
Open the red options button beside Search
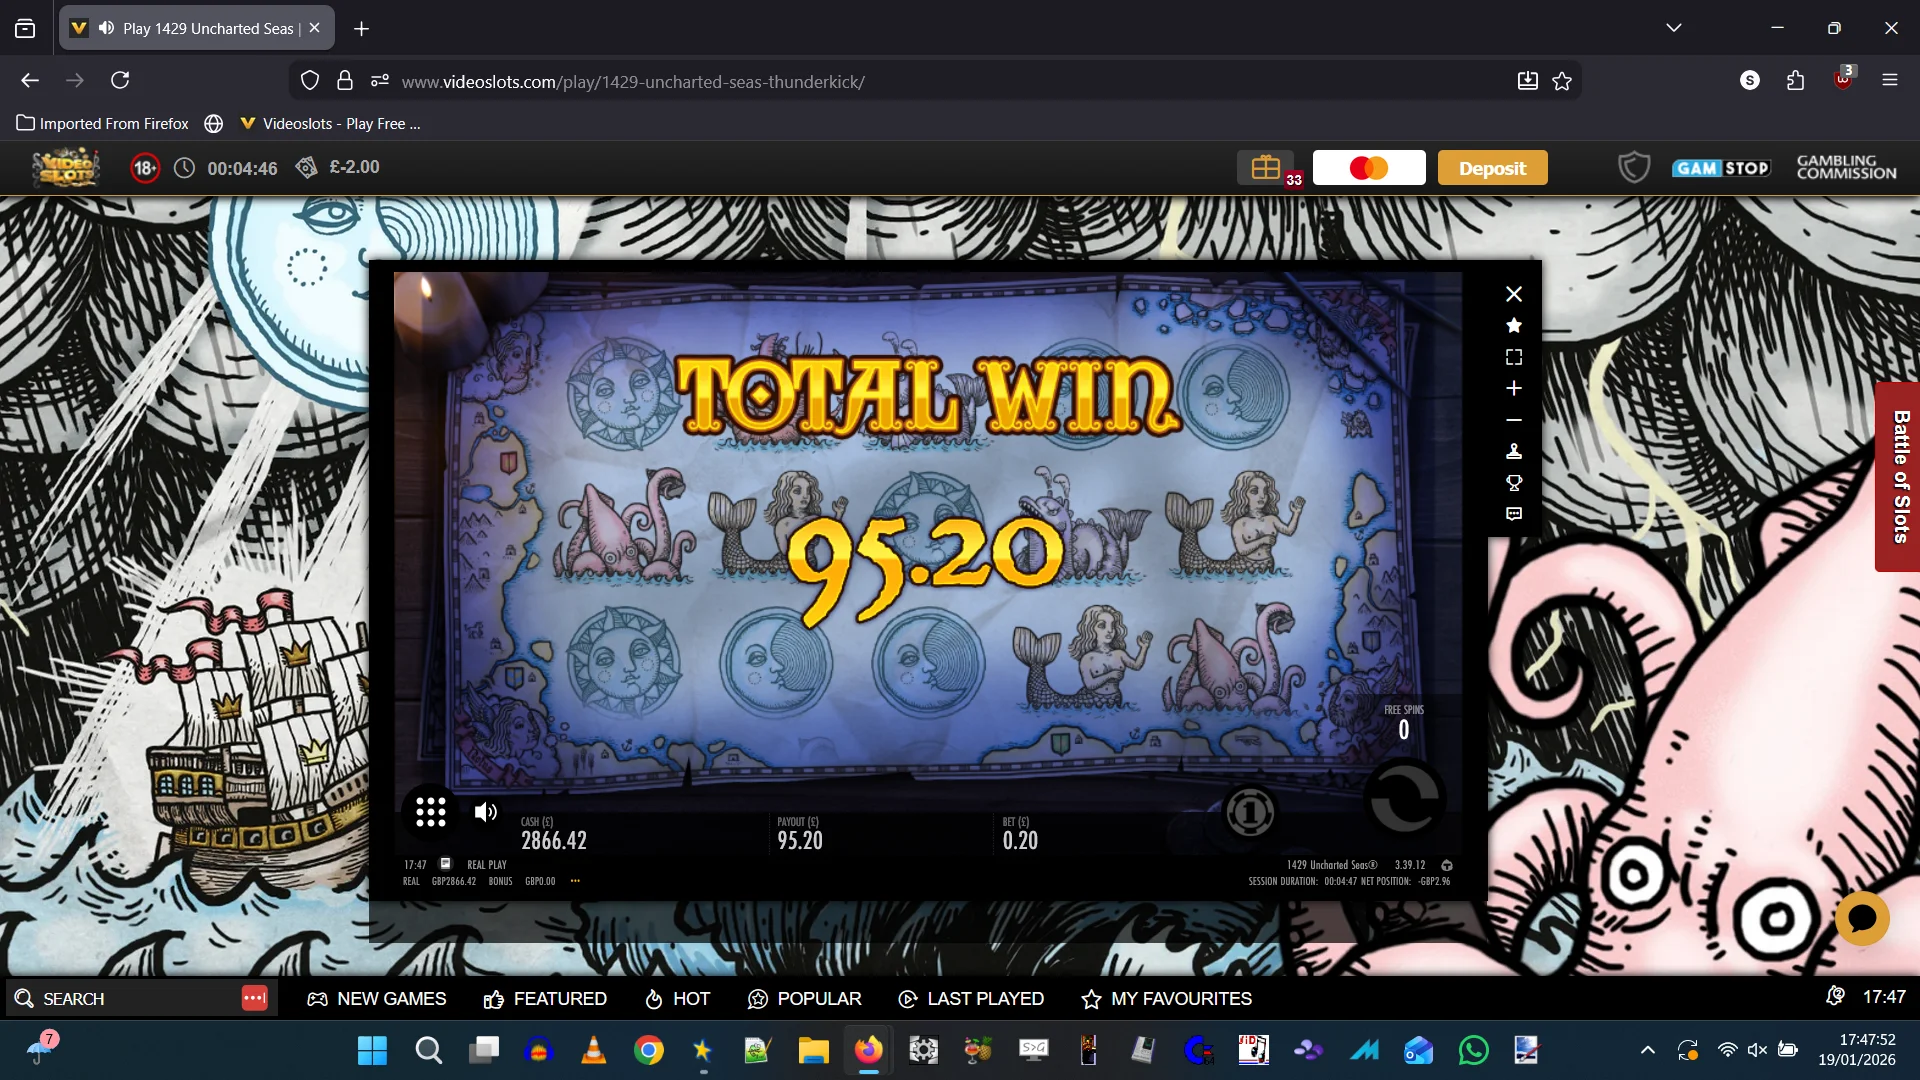click(x=255, y=998)
